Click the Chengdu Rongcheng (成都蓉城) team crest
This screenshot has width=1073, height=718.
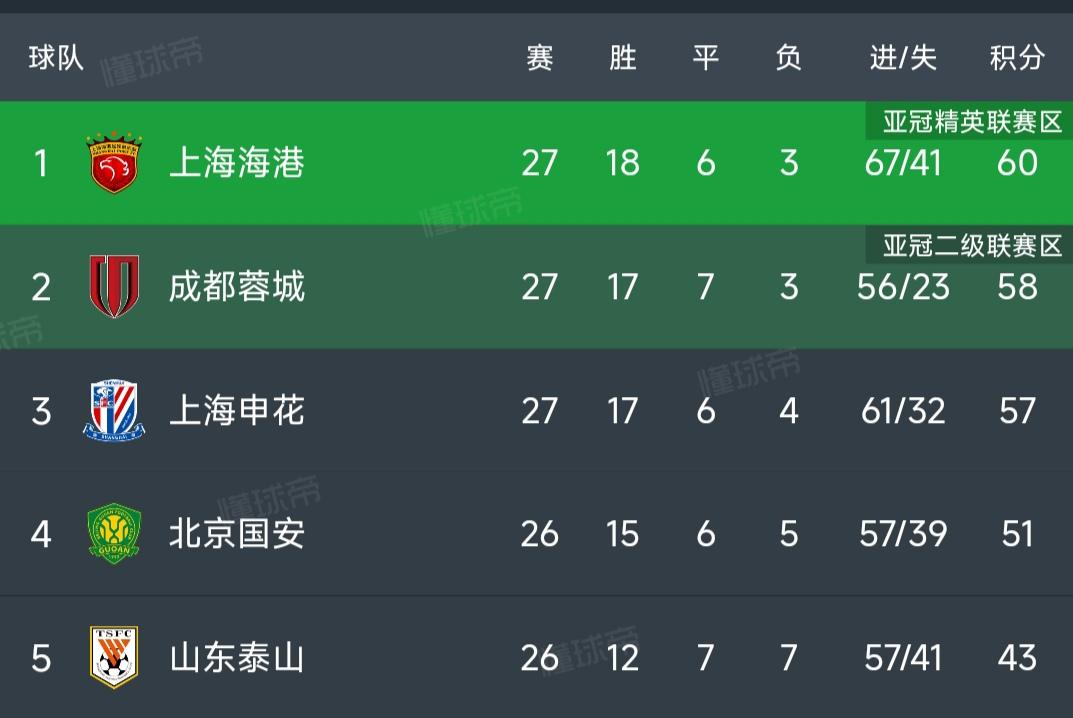114,287
